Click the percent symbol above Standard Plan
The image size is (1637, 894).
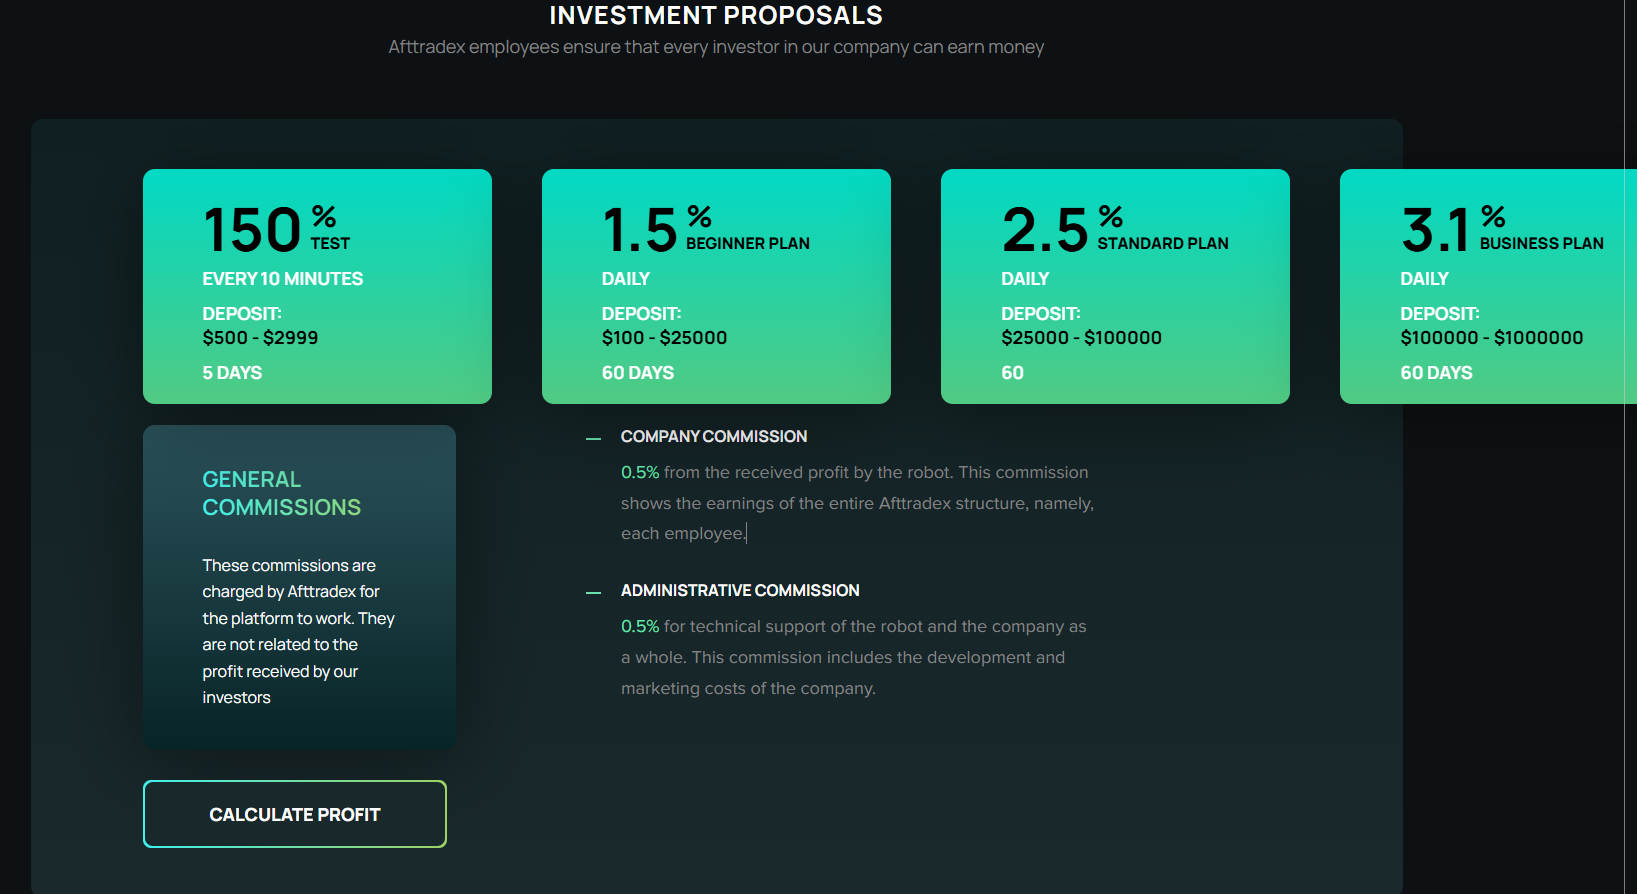point(1110,216)
